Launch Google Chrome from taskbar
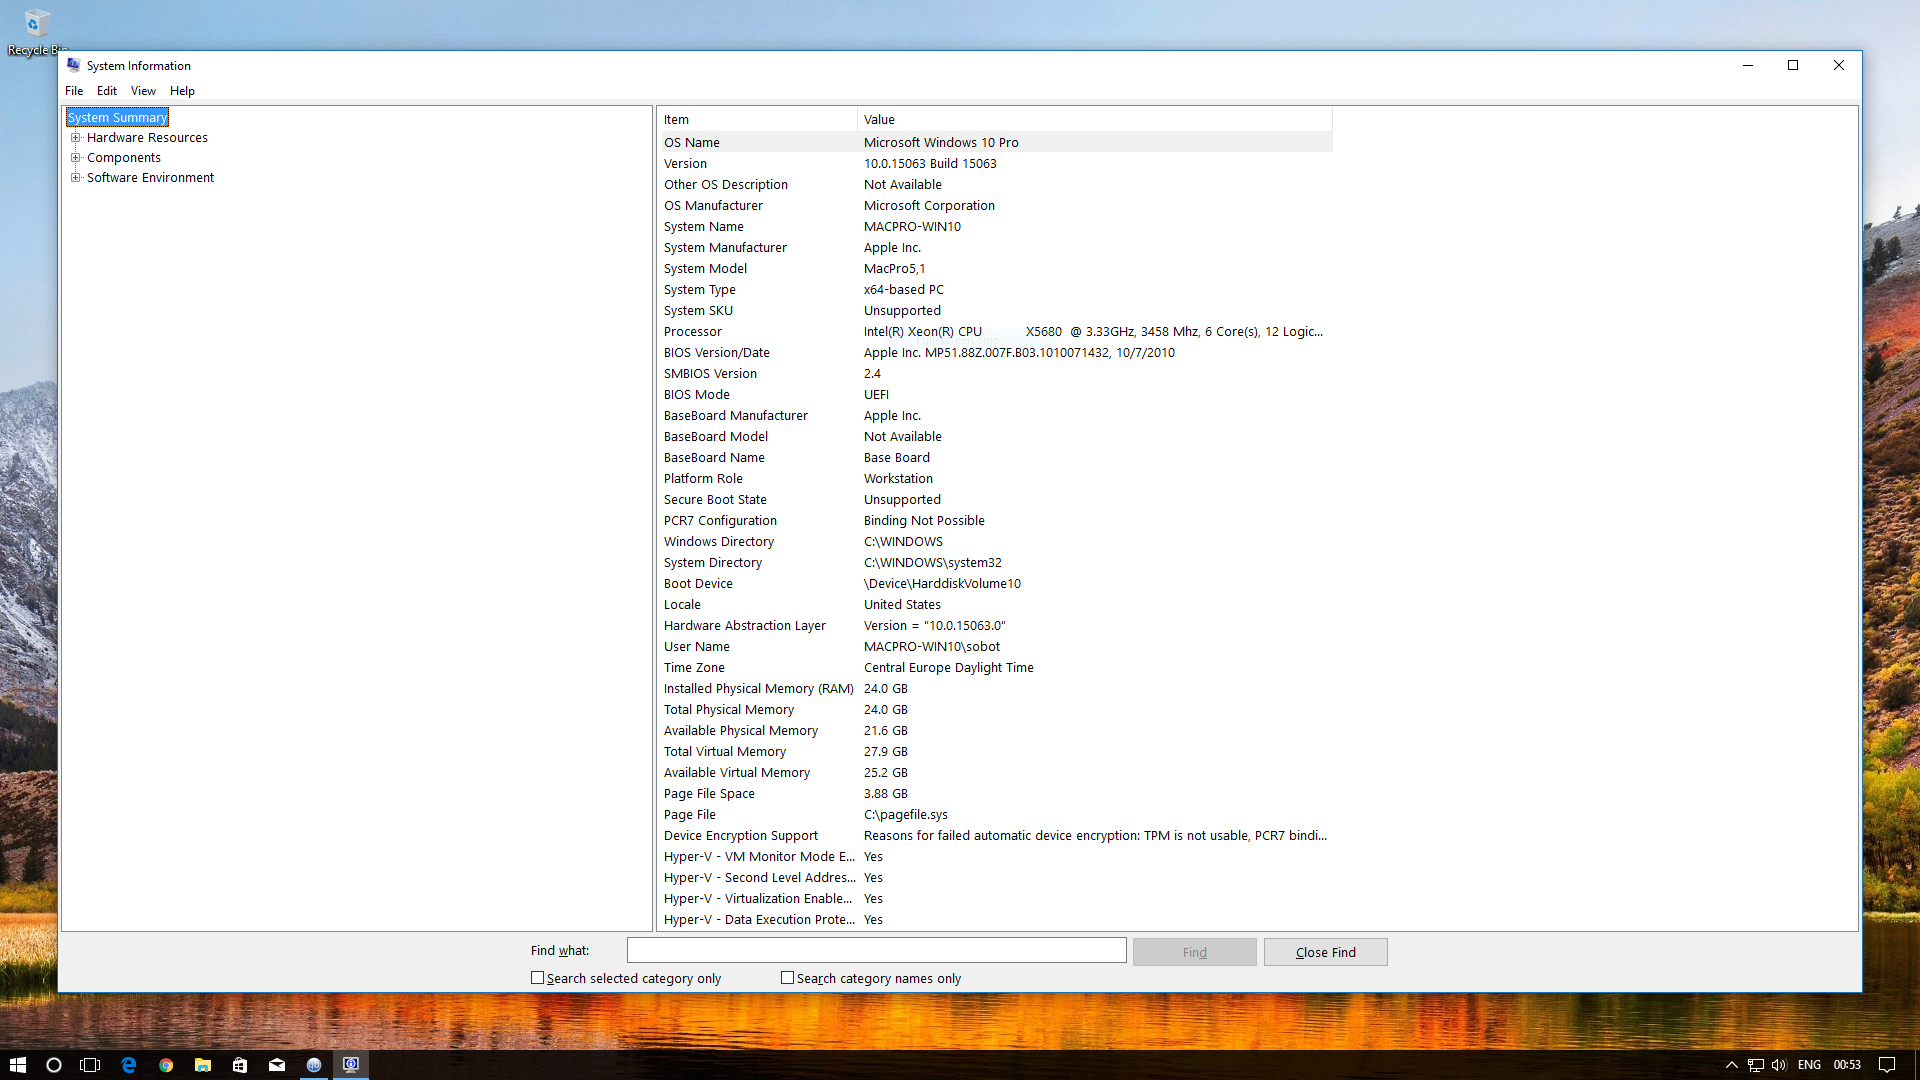 (166, 1065)
